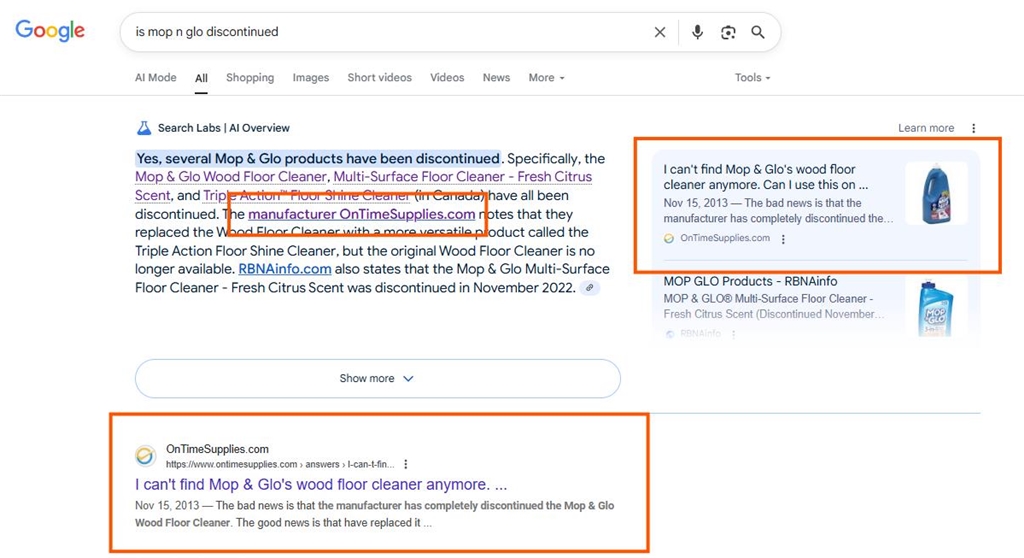Open the Tools dropdown

(752, 77)
